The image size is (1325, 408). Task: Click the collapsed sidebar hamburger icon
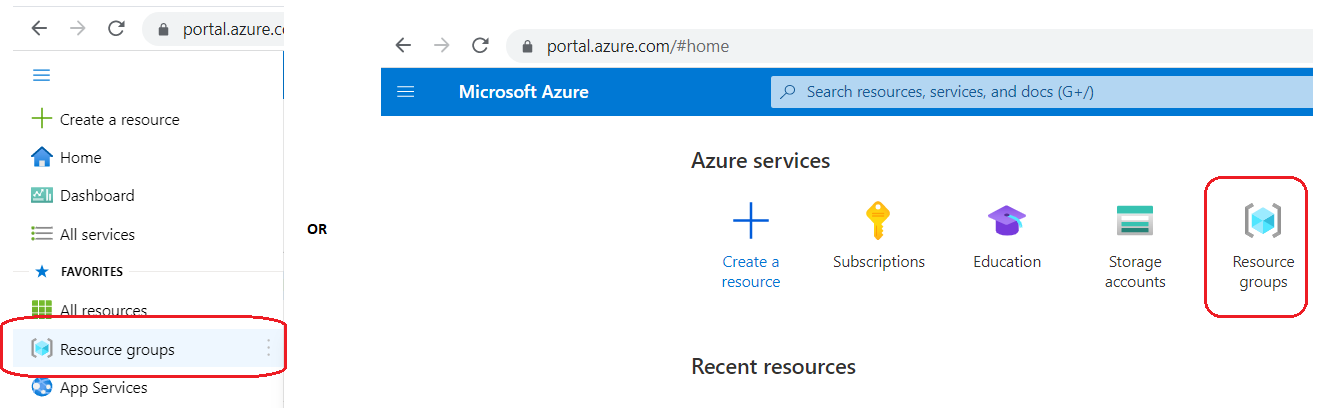42,75
